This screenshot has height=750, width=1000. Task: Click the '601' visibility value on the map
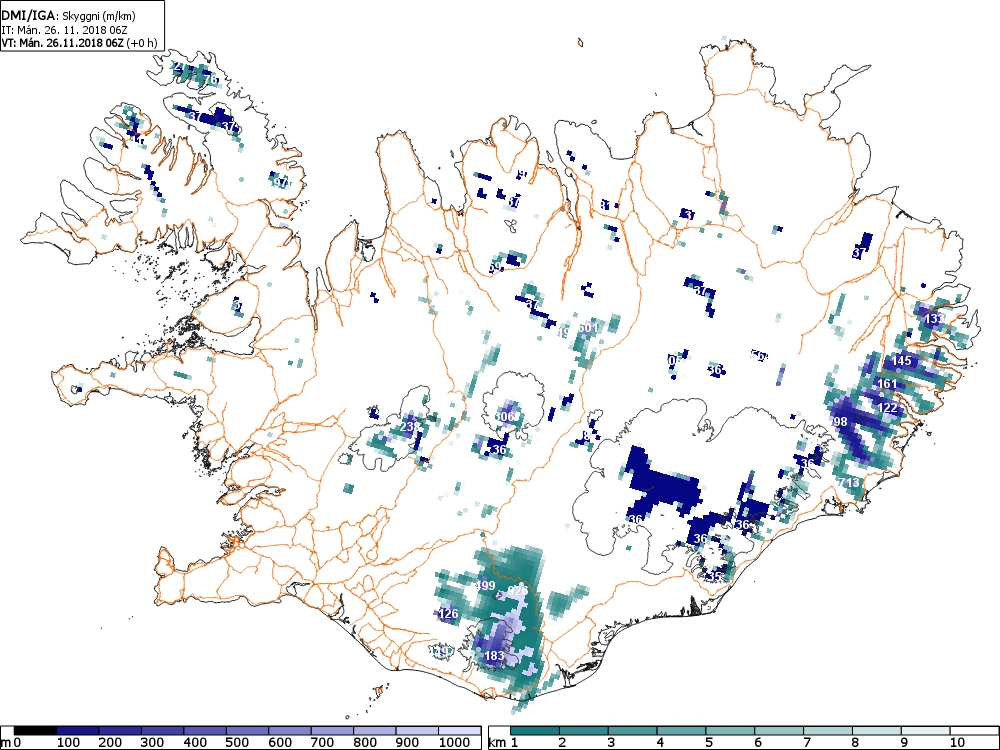588,328
